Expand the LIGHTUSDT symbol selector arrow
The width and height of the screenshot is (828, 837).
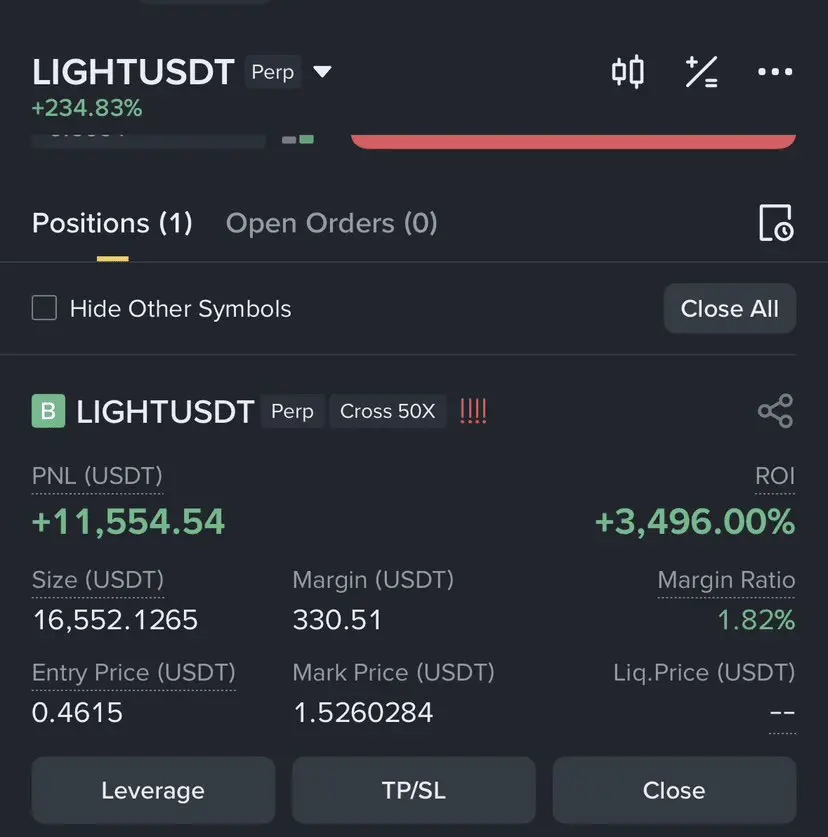point(322,72)
